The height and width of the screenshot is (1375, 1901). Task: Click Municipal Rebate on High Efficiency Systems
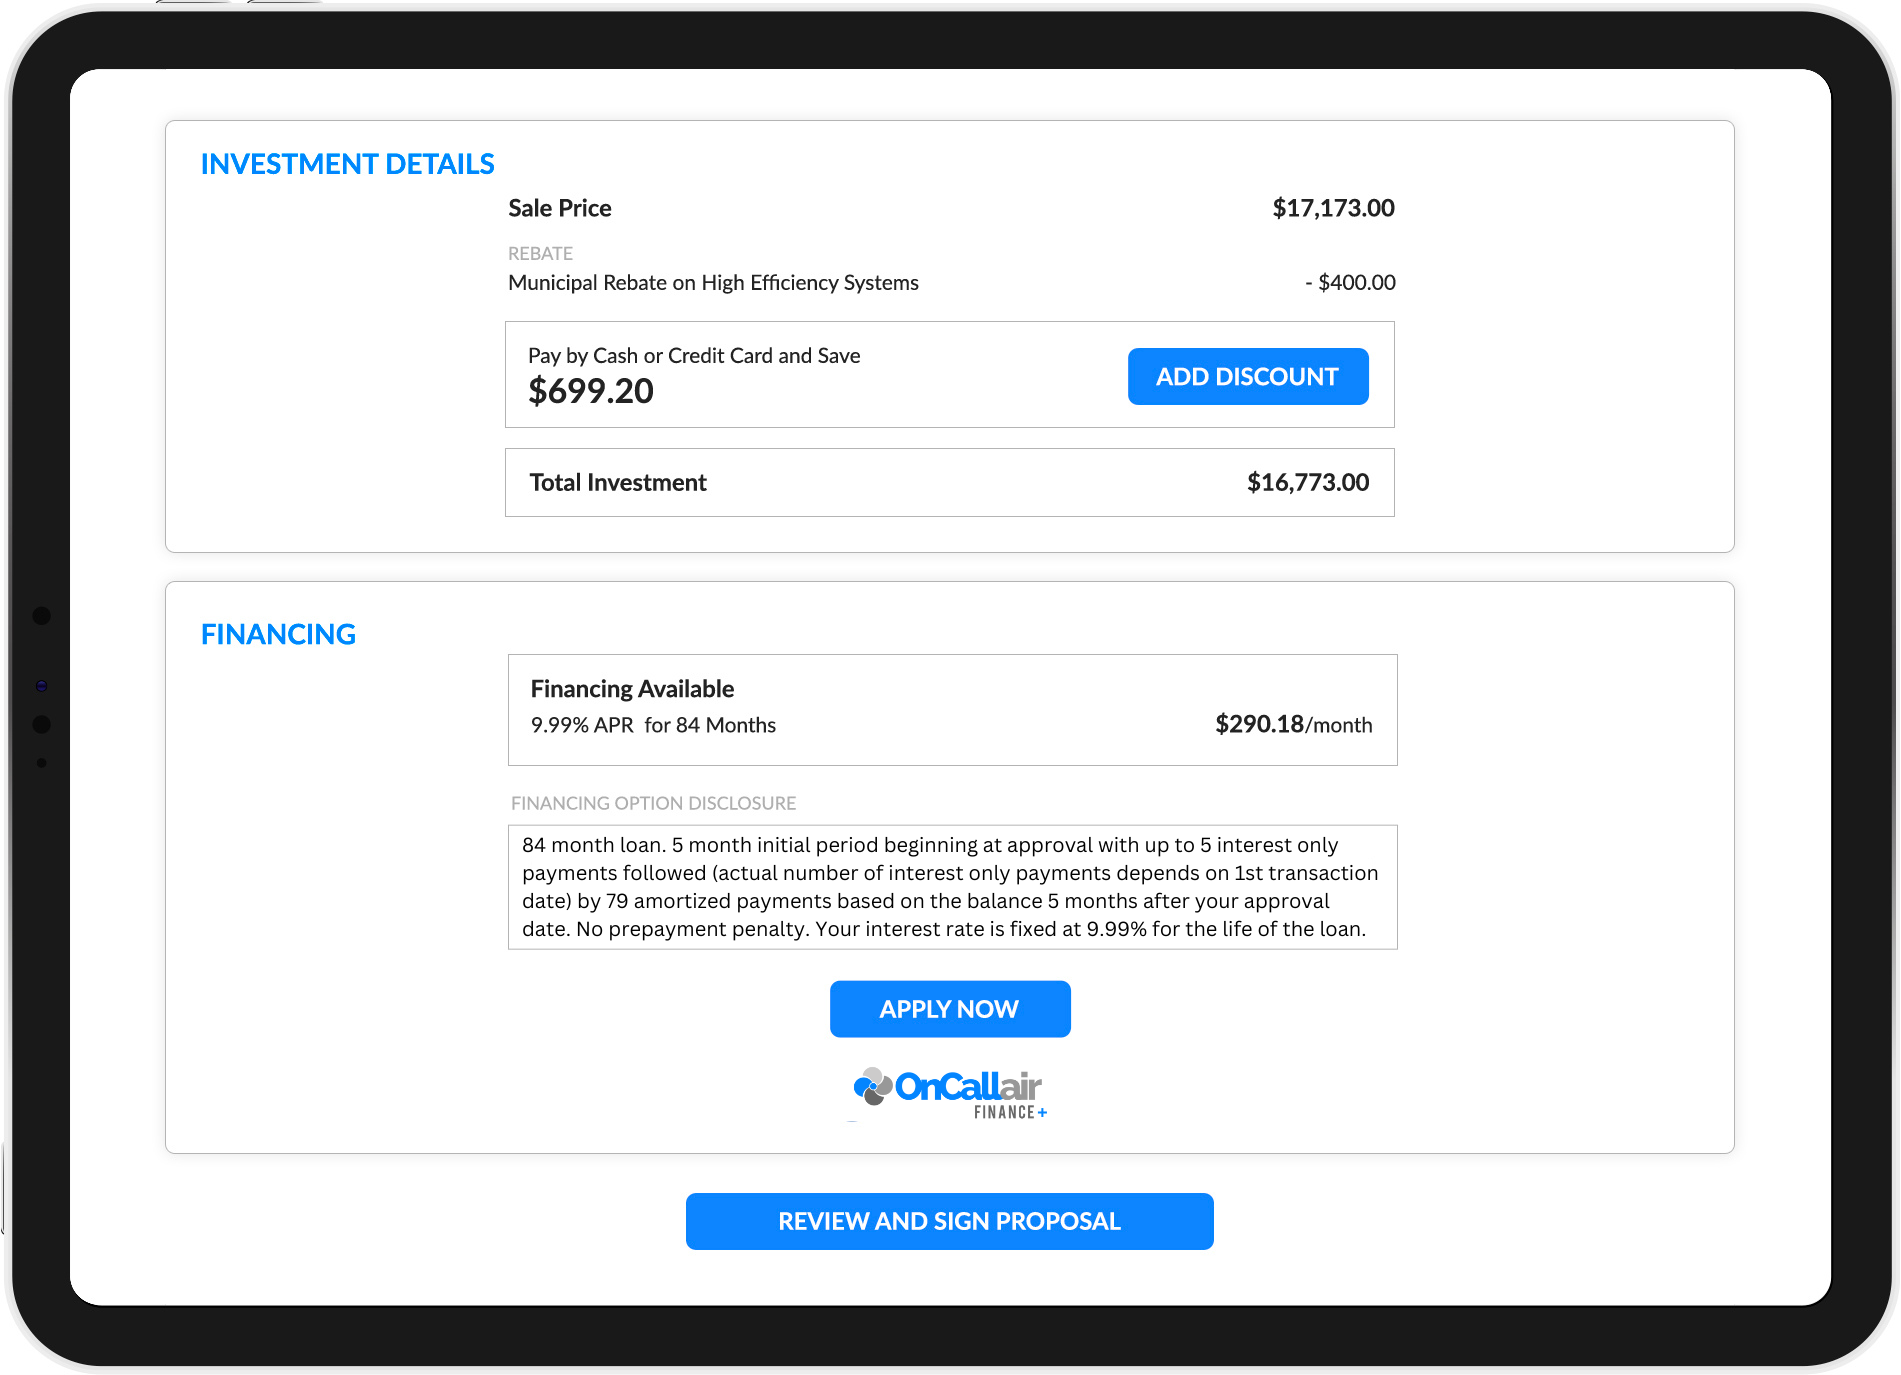pyautogui.click(x=713, y=283)
